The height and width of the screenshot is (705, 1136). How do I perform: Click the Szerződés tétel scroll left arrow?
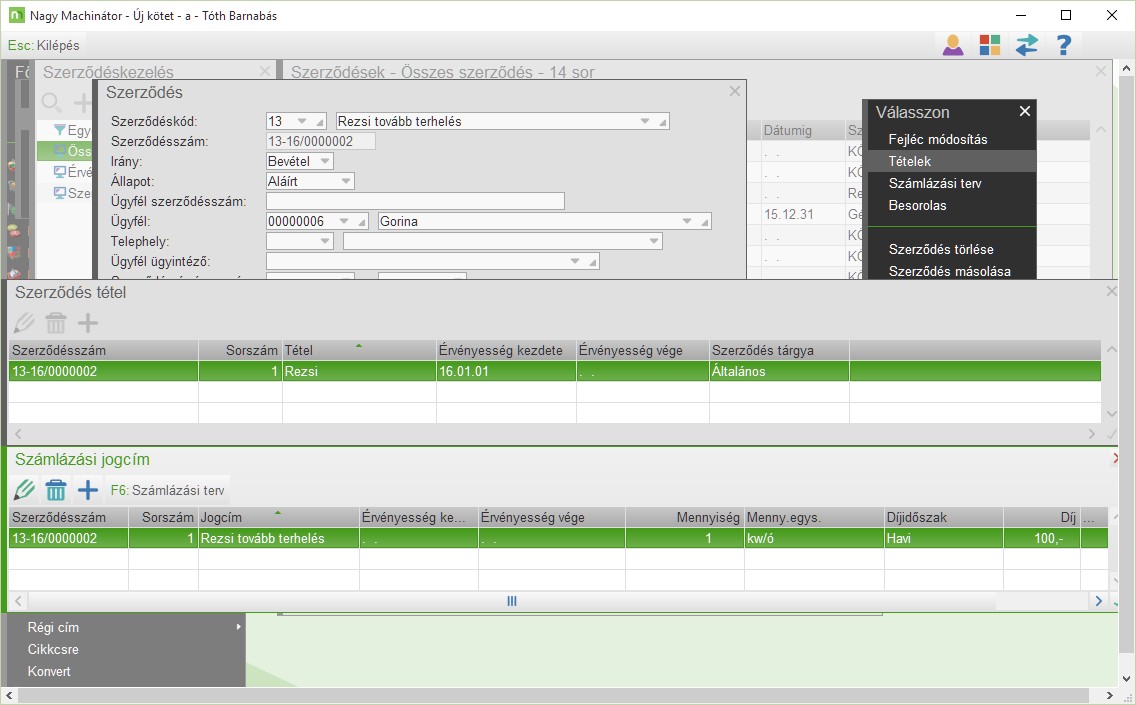point(18,433)
